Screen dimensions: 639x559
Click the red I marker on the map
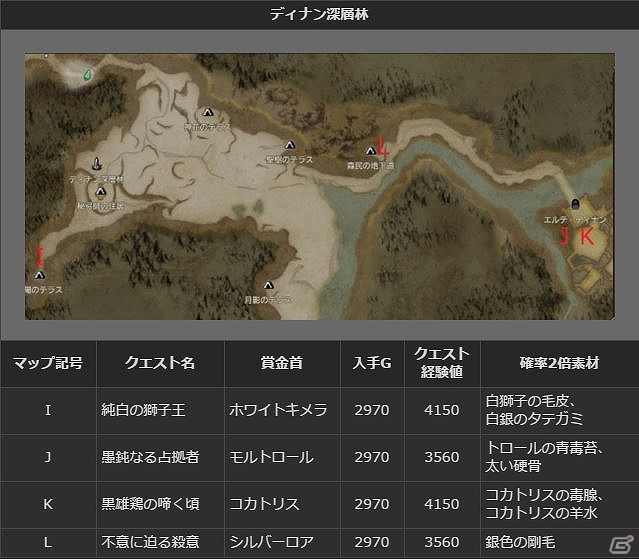click(x=40, y=257)
